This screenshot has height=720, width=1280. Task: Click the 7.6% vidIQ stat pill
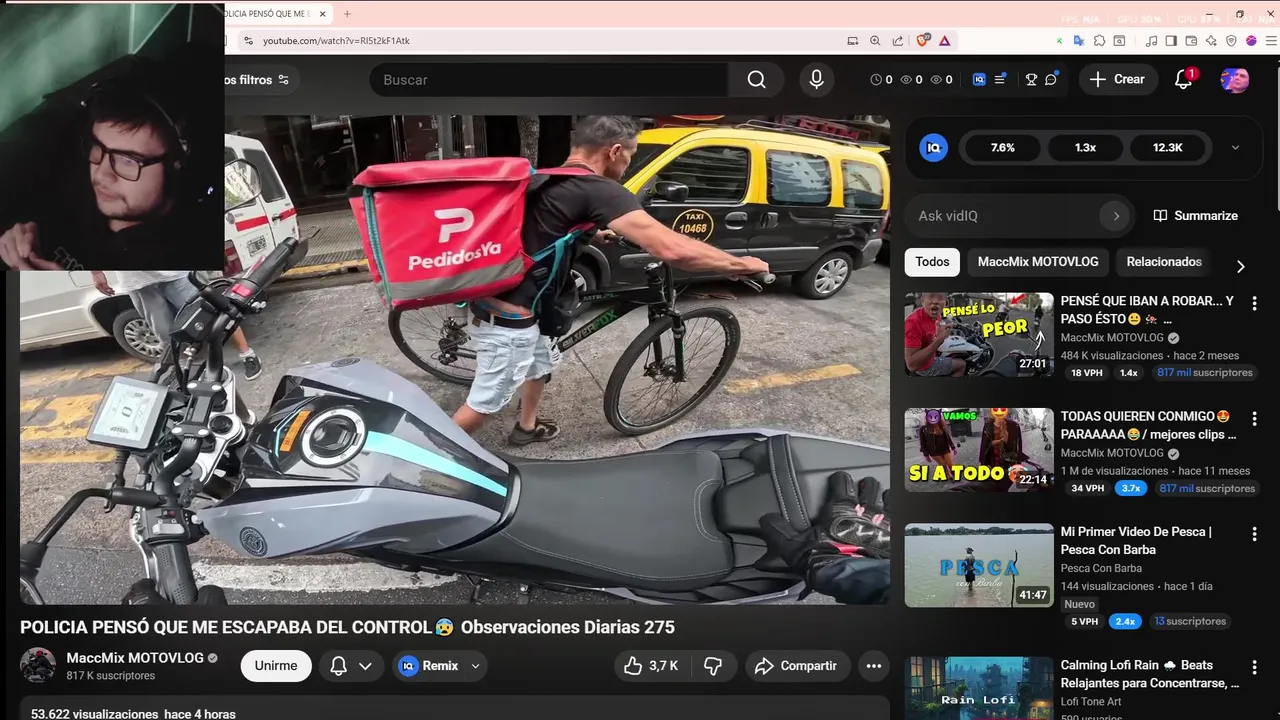1003,148
